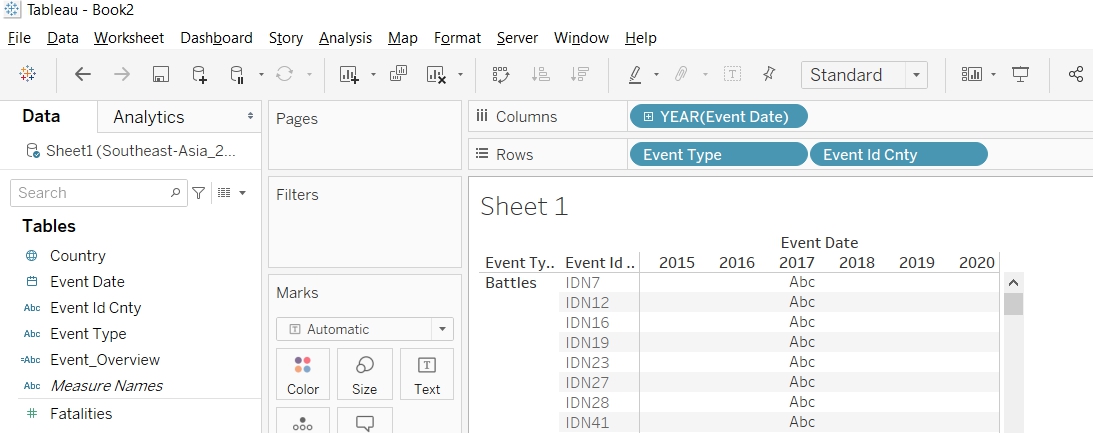1093x433 pixels.
Task: Toggle the Highlight pen tool
Action: tap(635, 75)
